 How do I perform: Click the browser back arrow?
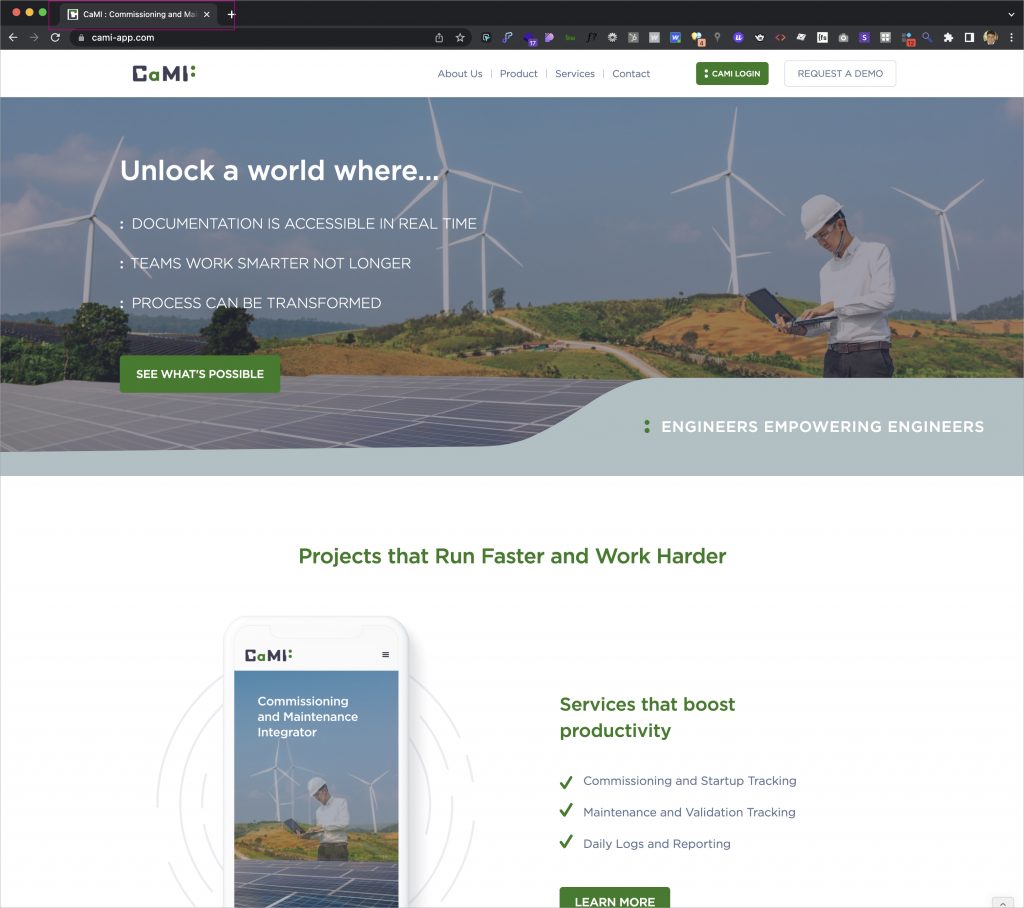(13, 37)
